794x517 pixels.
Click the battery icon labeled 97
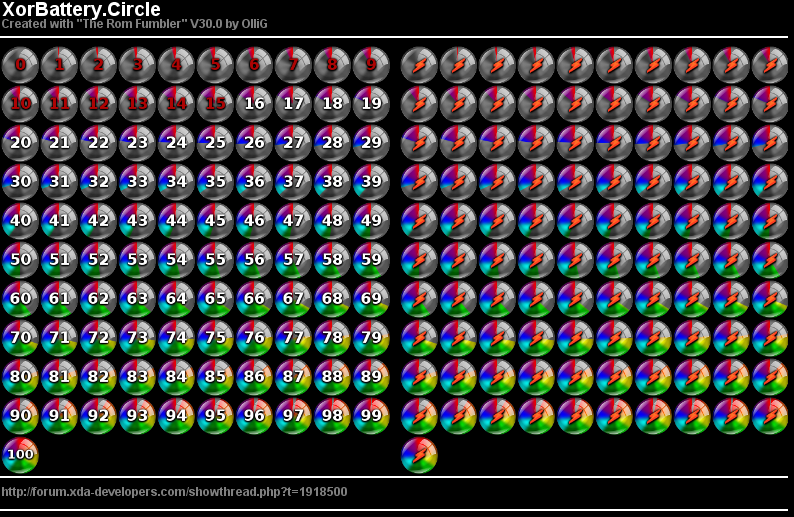tap(293, 416)
